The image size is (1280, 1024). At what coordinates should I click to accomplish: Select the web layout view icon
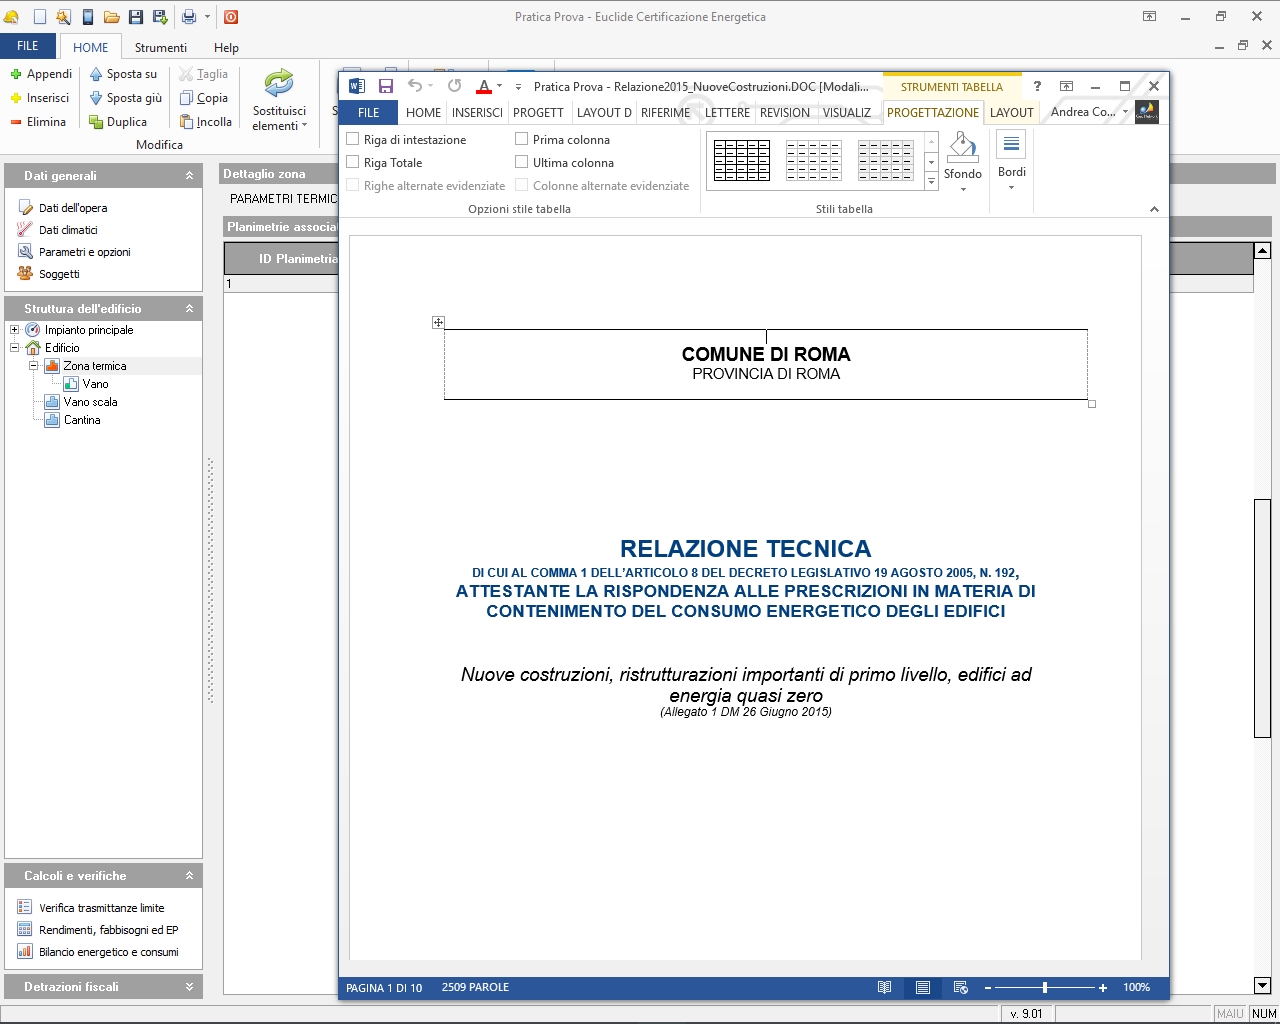pos(961,988)
